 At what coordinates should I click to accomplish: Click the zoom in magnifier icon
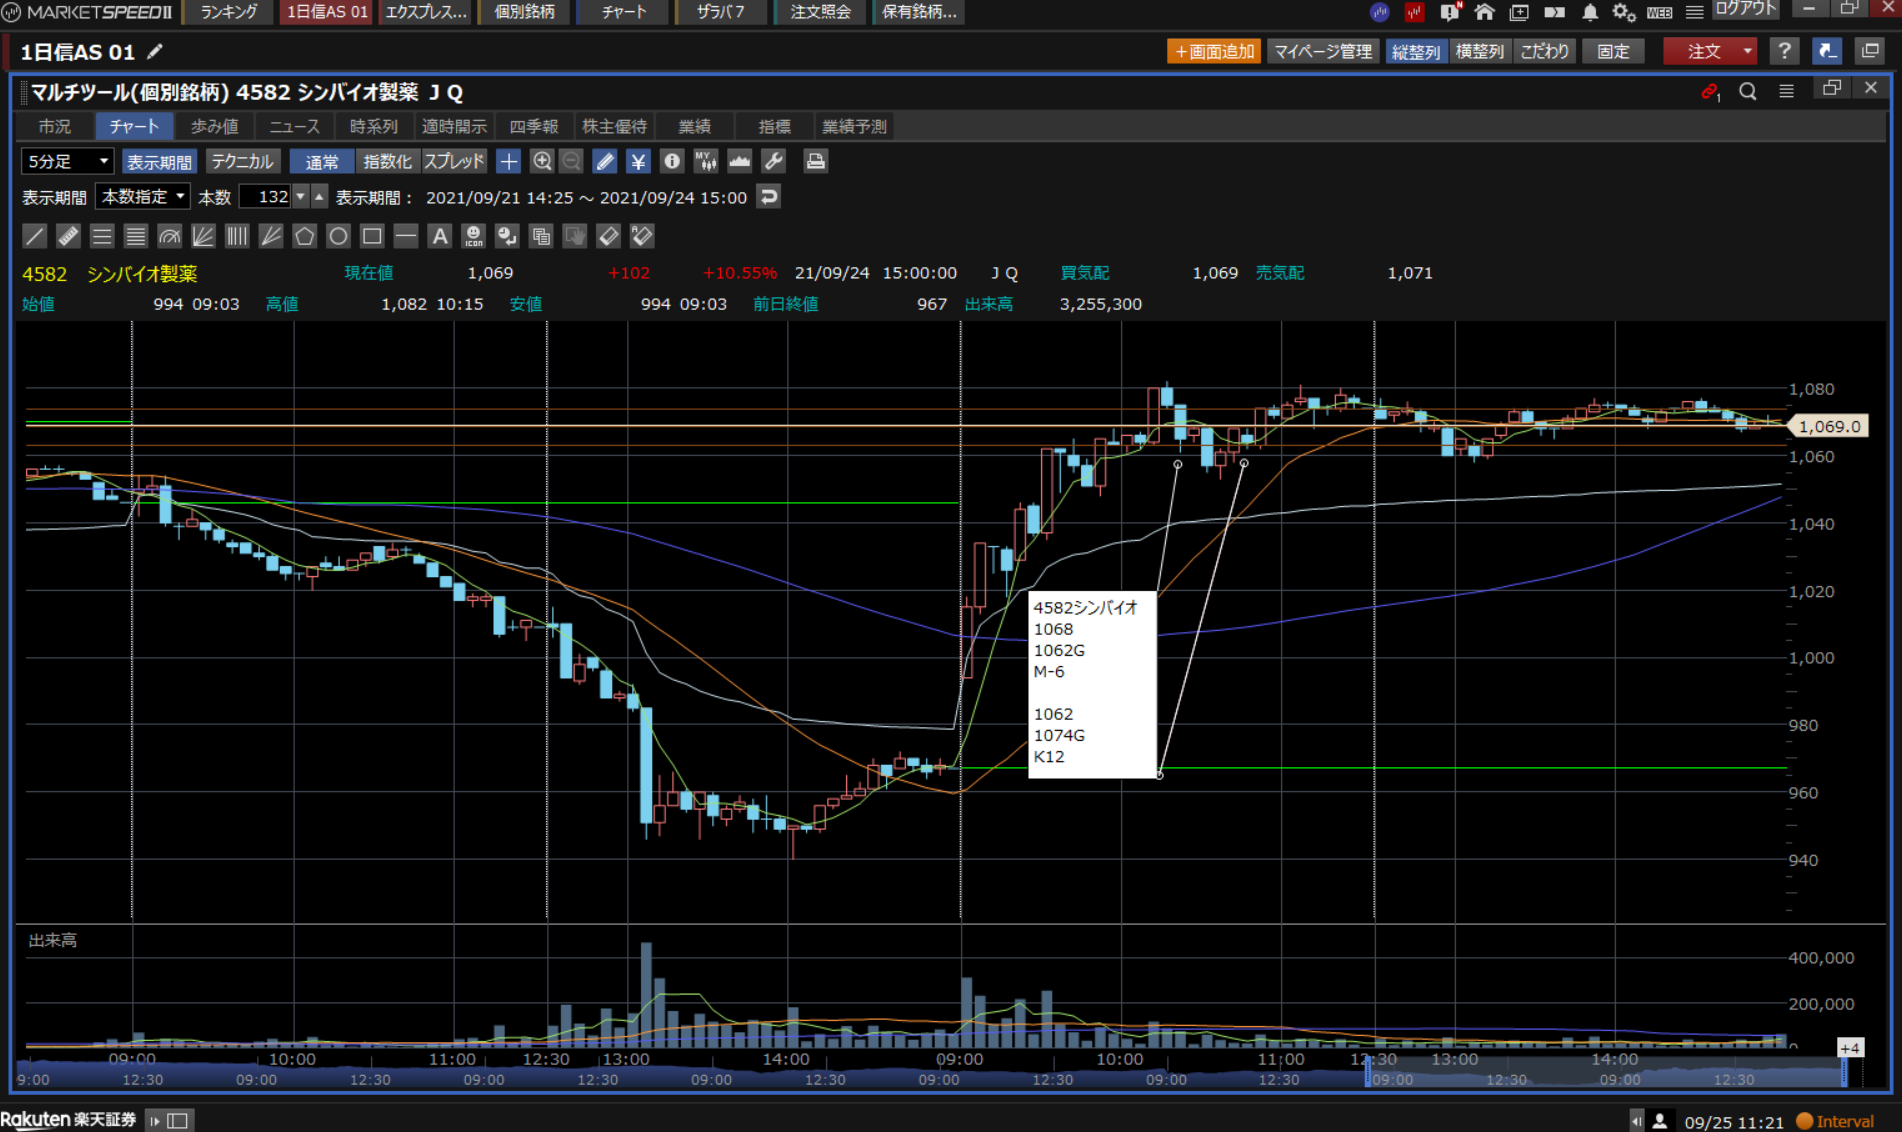point(542,161)
